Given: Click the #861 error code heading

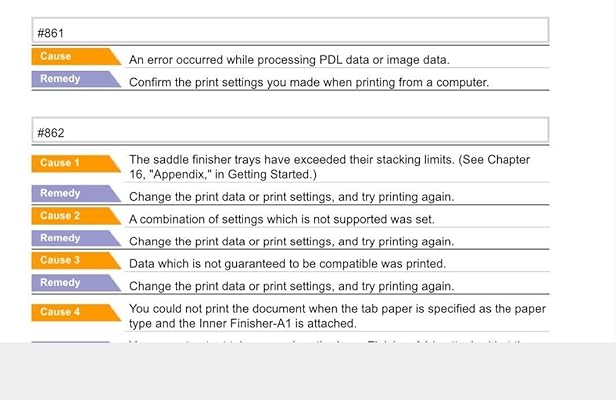Looking at the screenshot, I should 50,32.
